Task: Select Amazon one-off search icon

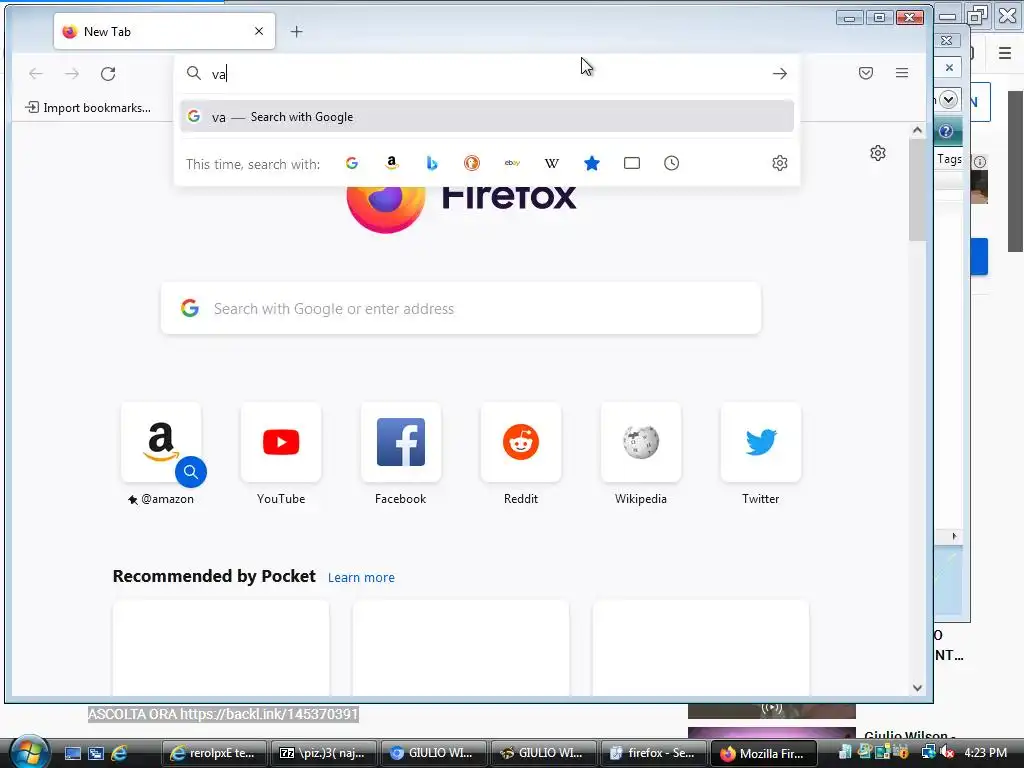Action: (x=391, y=163)
